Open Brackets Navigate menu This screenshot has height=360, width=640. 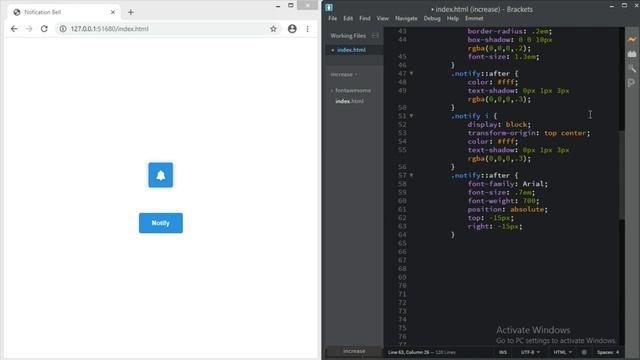coord(406,18)
